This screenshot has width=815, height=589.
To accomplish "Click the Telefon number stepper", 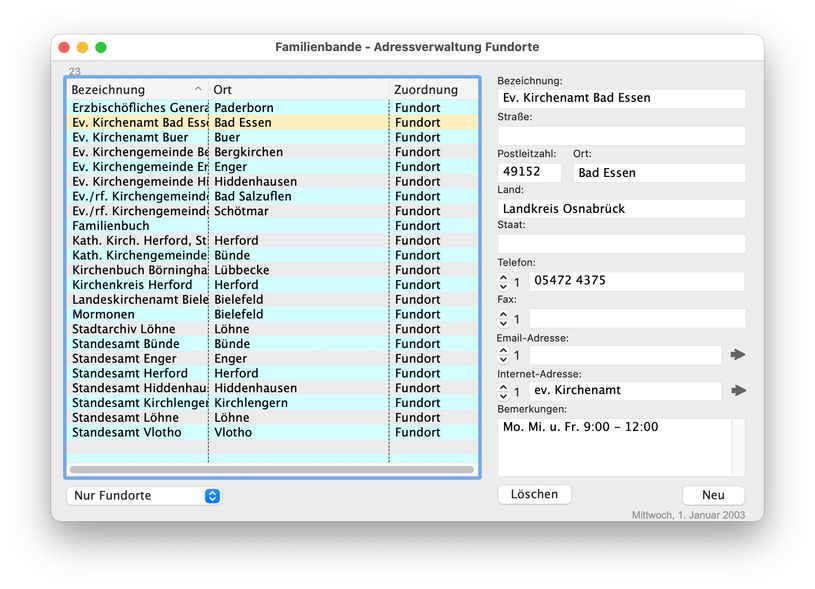I will [504, 283].
